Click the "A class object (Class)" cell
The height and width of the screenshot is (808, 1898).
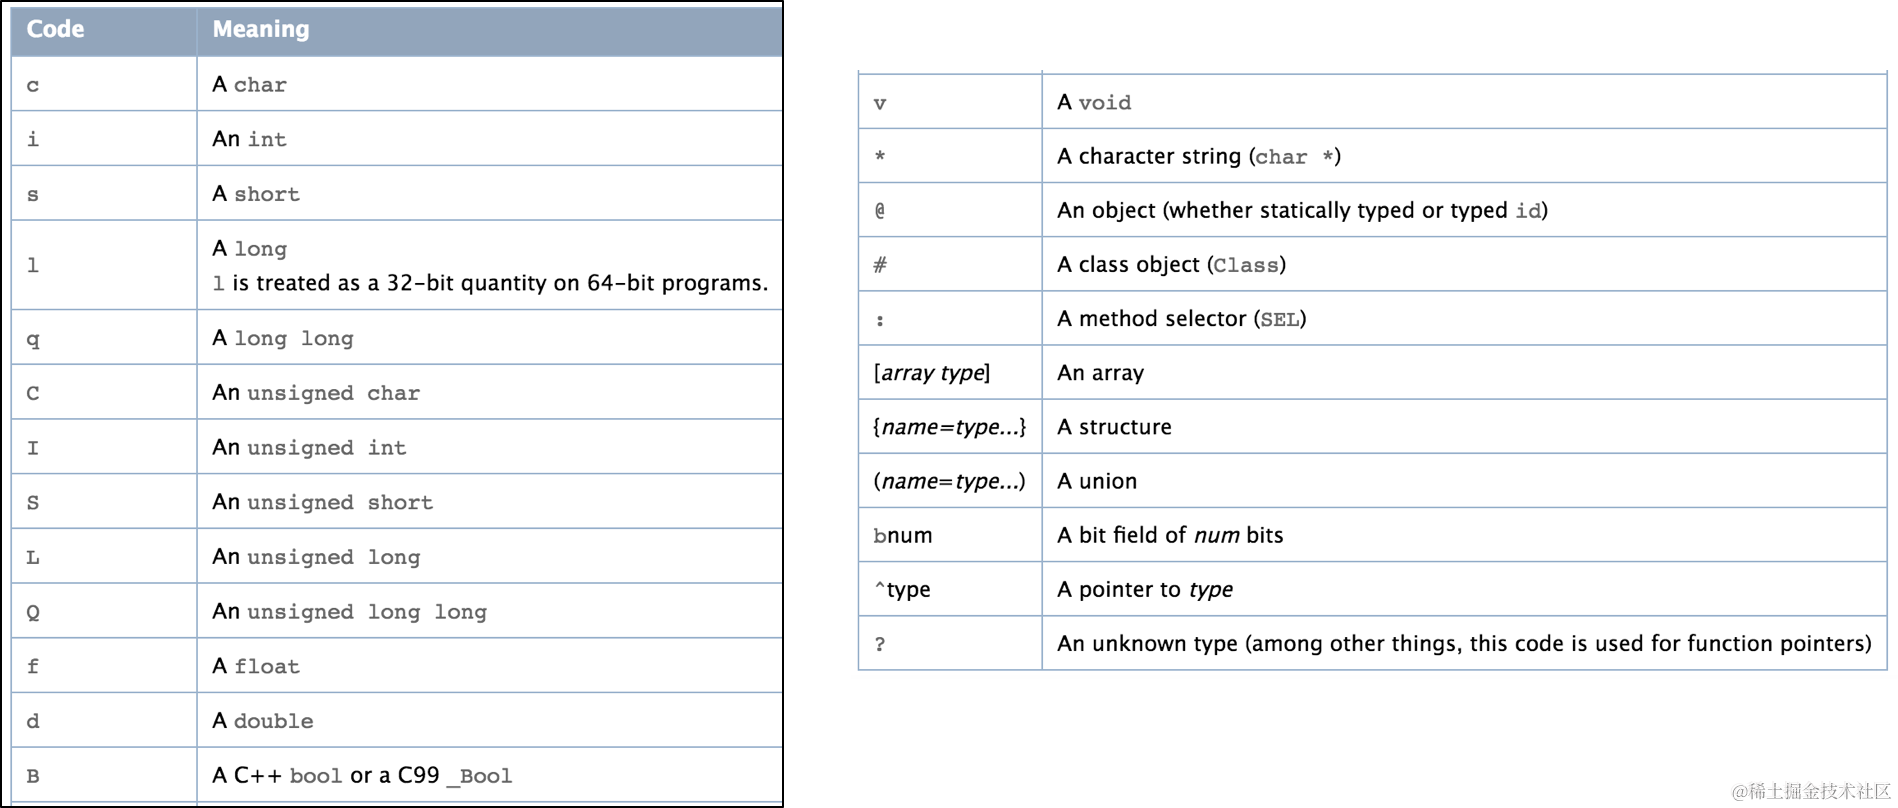[1171, 264]
